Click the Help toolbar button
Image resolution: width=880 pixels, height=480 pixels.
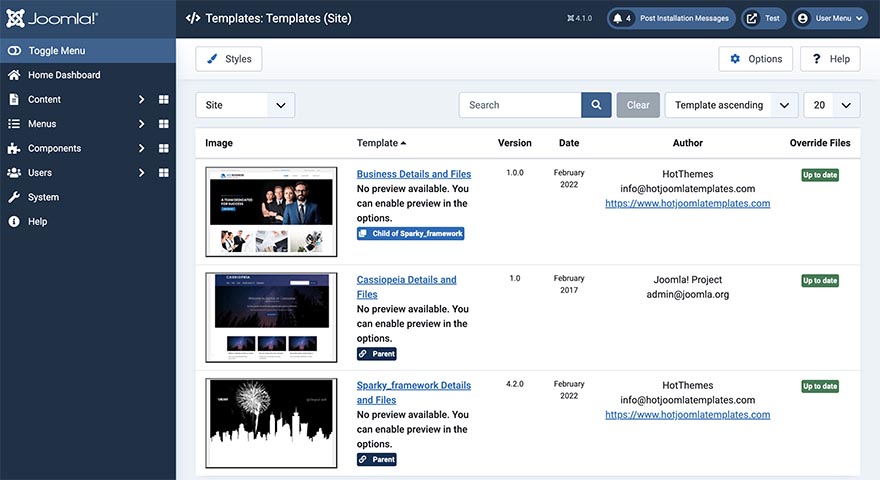pyautogui.click(x=830, y=59)
